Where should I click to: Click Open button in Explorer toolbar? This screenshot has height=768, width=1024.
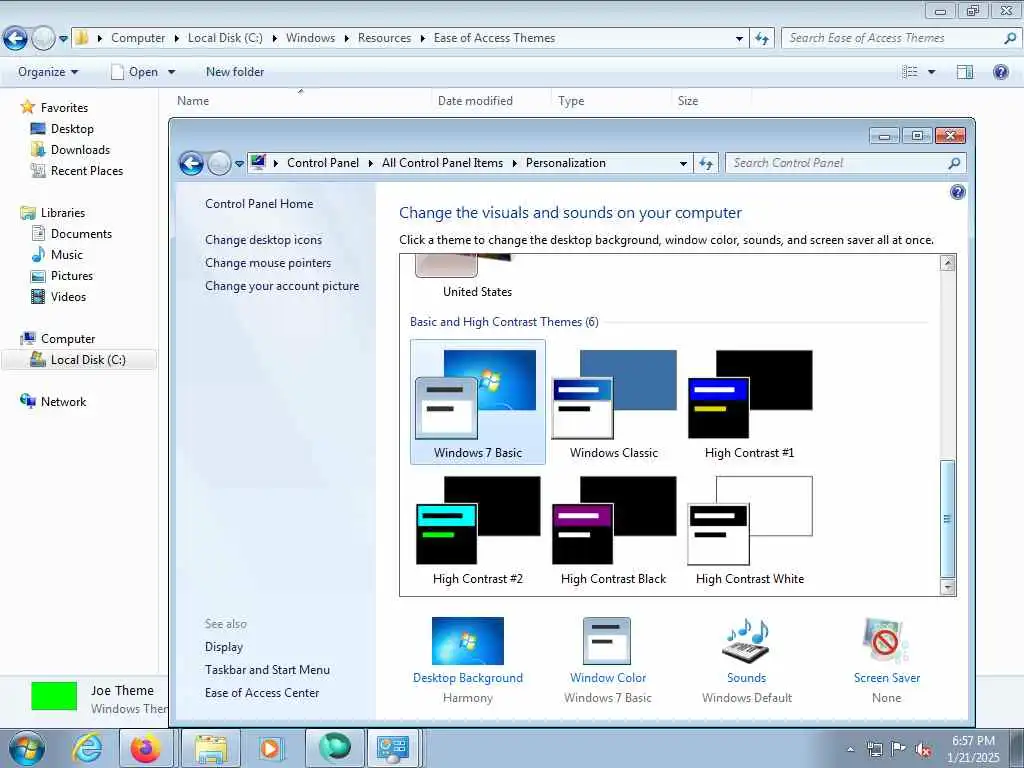pos(135,72)
